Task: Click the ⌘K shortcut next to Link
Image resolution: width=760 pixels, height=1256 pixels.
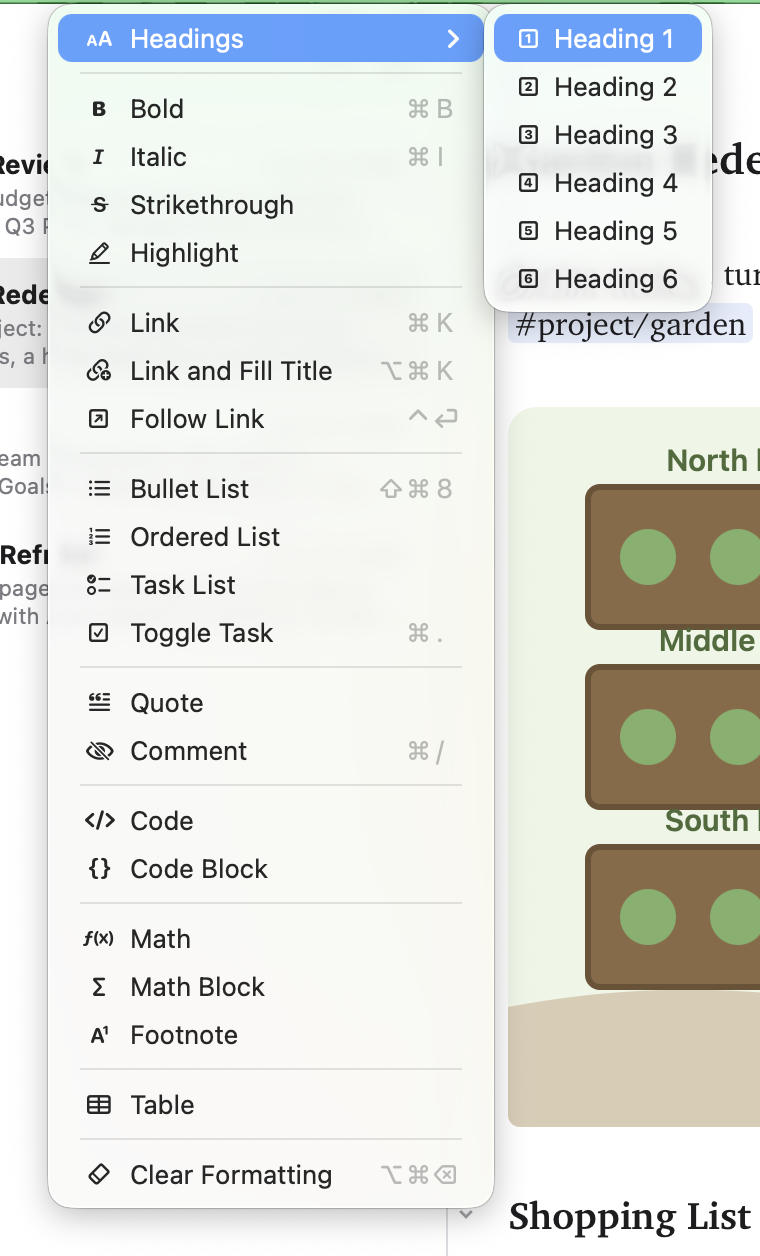Action: 430,323
